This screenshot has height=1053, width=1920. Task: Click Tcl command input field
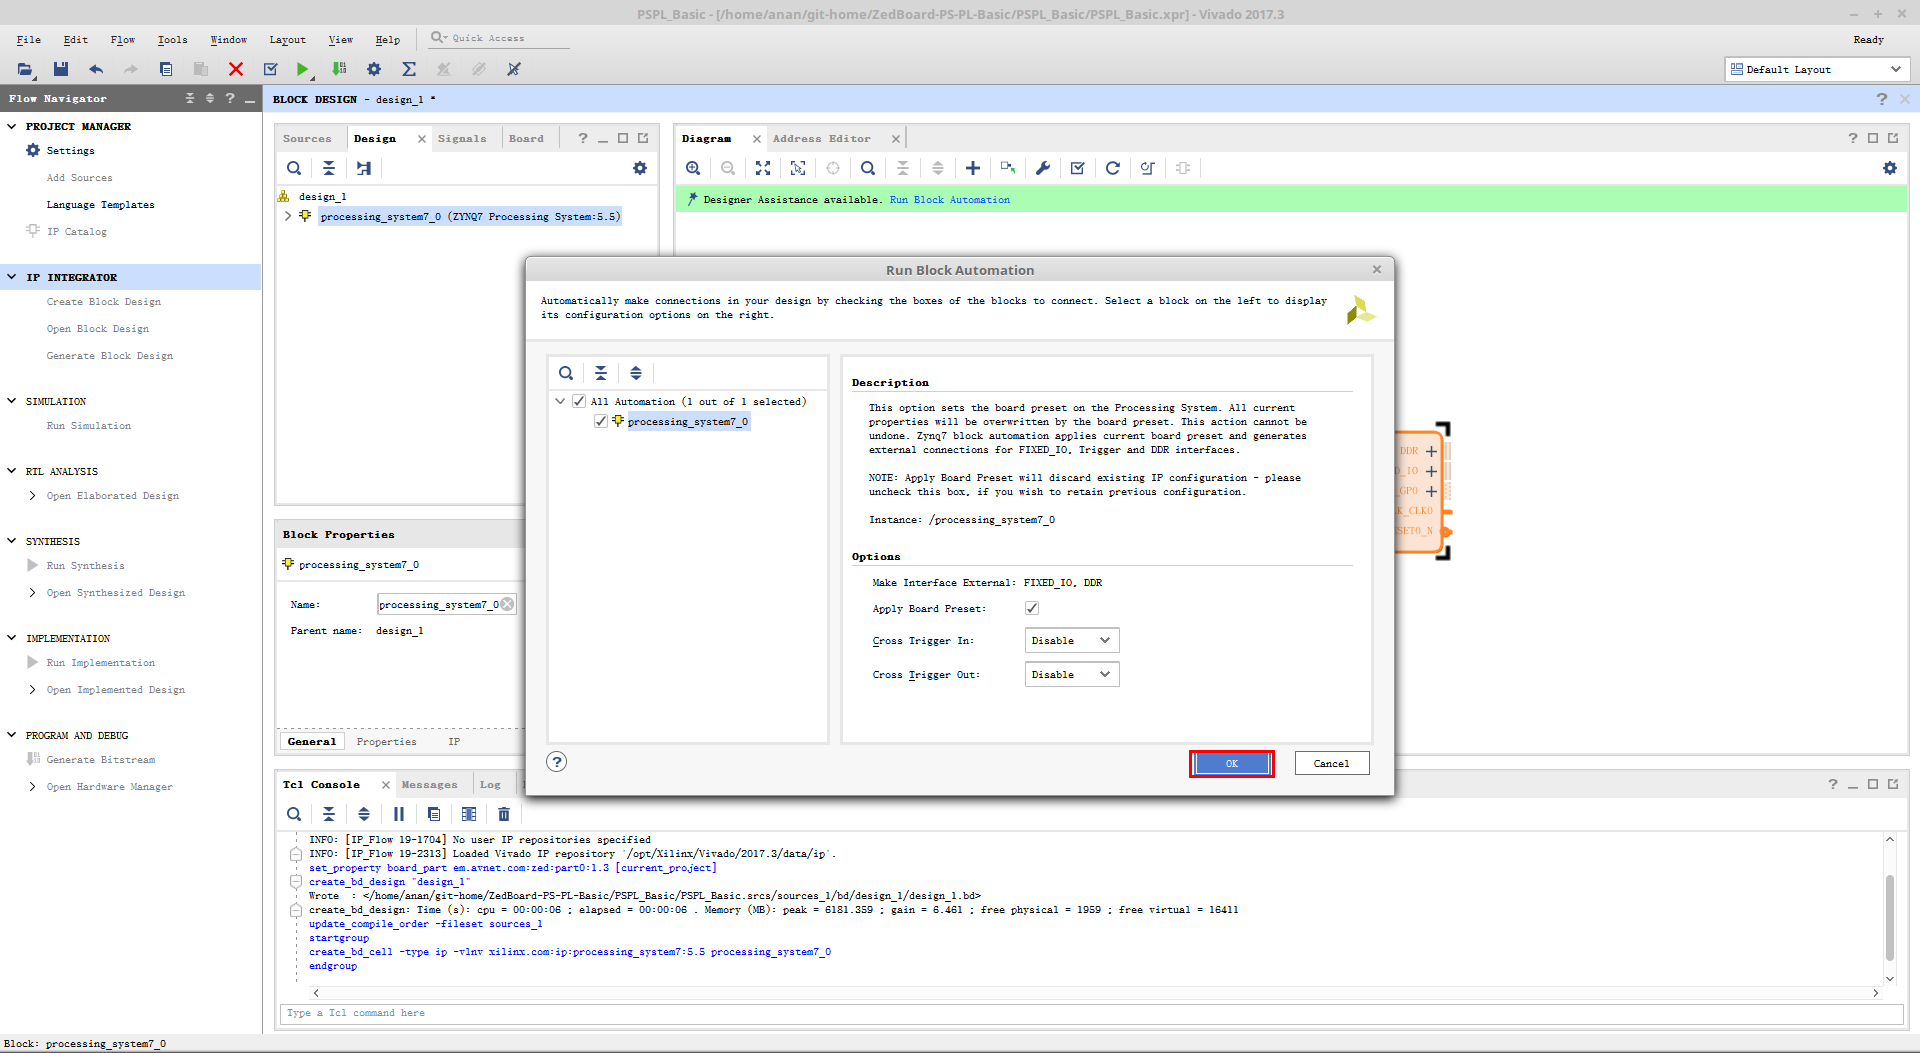click(x=1092, y=1013)
